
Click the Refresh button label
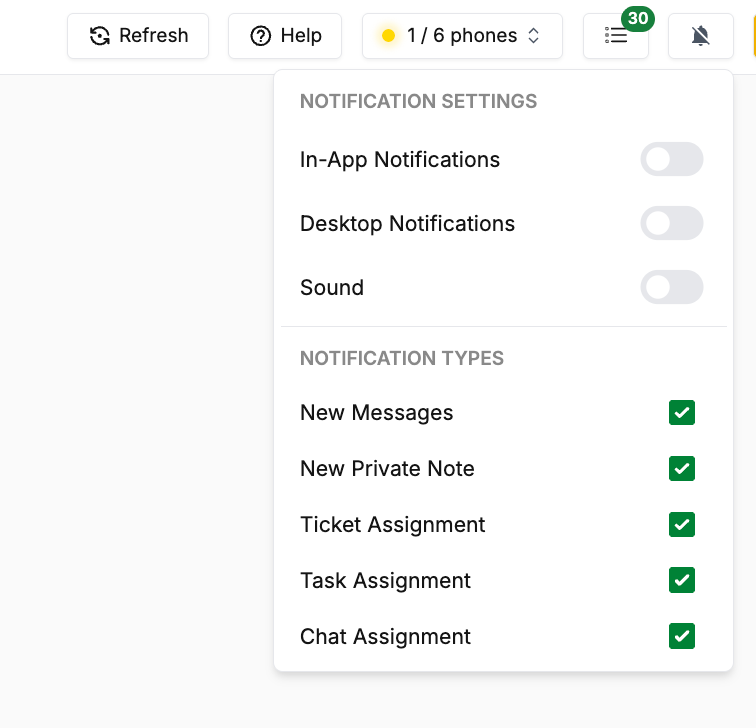[x=153, y=36]
